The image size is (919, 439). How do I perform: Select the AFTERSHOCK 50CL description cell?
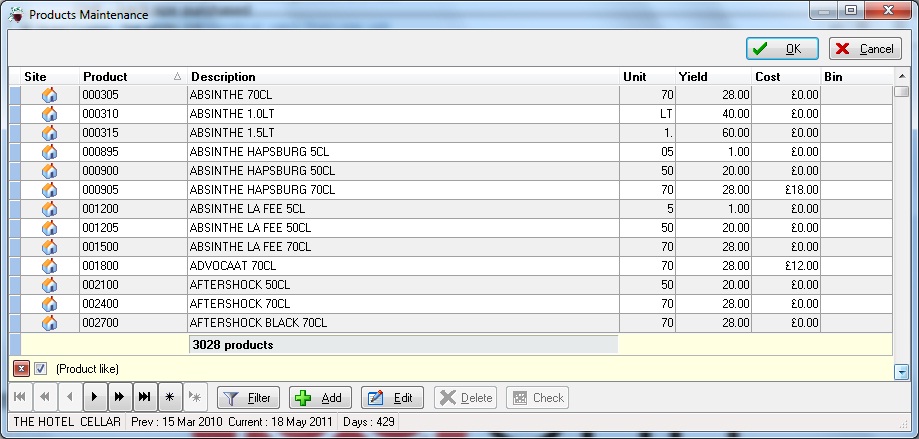pos(403,285)
